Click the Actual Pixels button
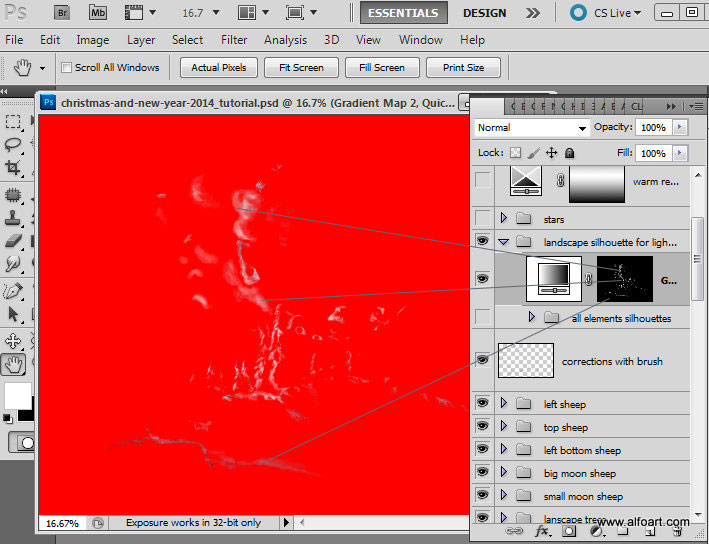The width and height of the screenshot is (709, 544). [219, 68]
